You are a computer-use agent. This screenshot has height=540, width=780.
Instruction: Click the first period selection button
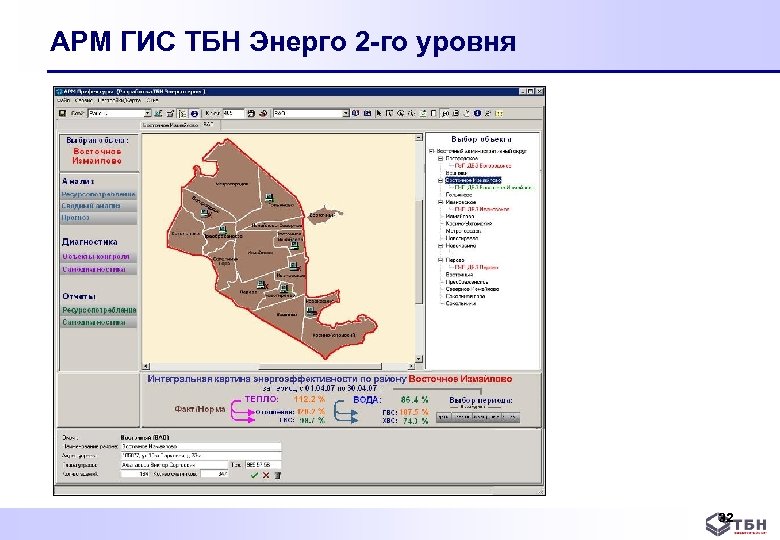click(x=443, y=417)
